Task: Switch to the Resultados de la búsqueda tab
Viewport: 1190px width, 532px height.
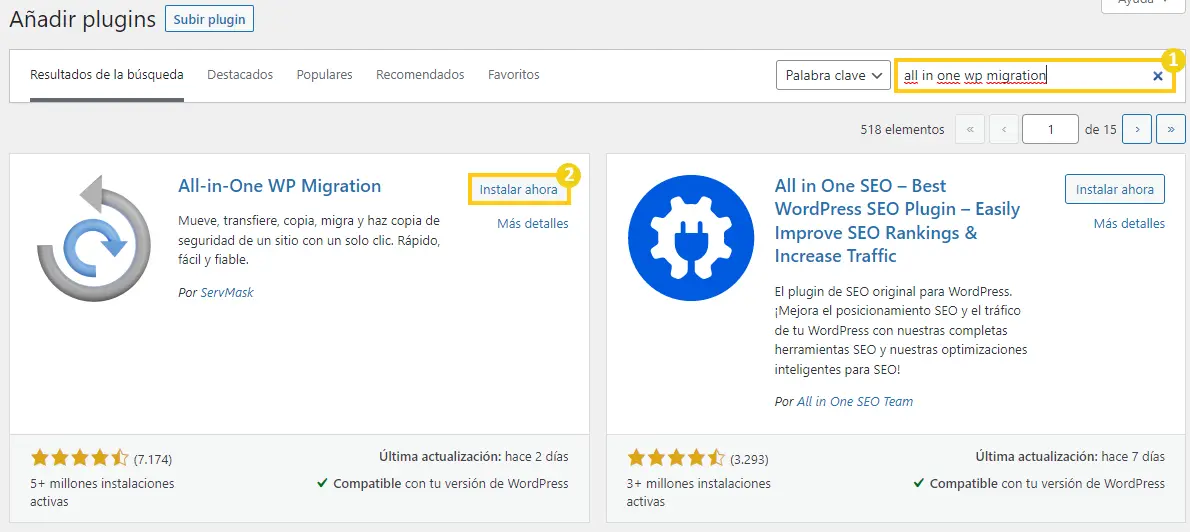Action: point(107,74)
